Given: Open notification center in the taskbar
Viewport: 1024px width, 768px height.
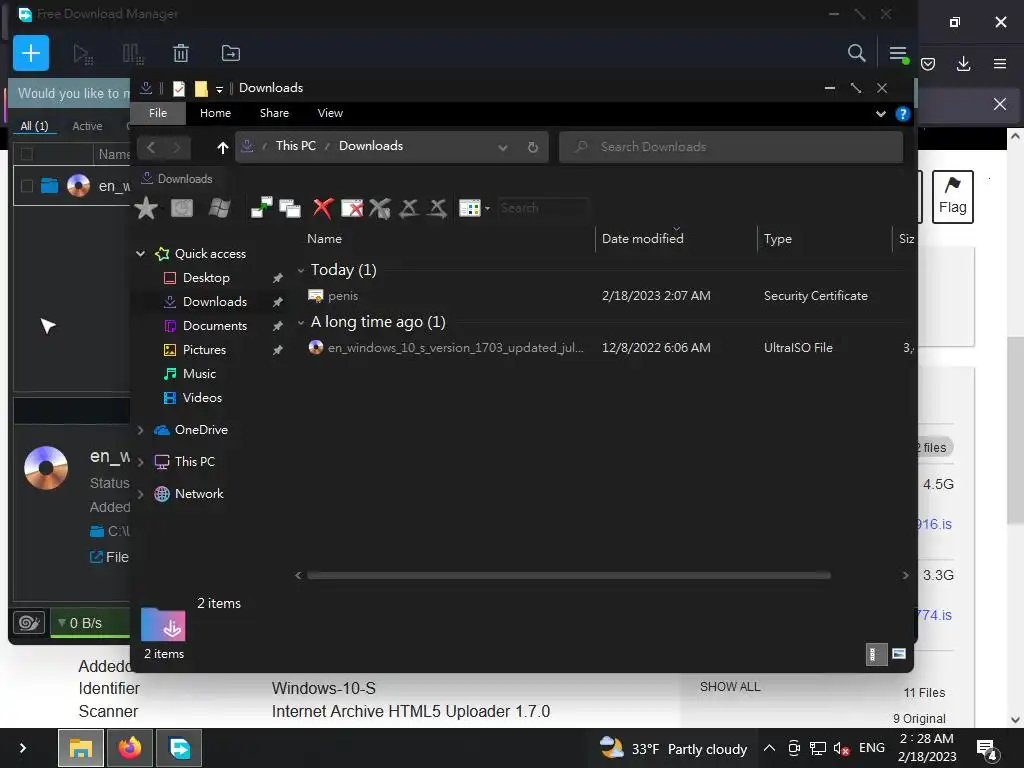Looking at the screenshot, I should tap(986, 749).
